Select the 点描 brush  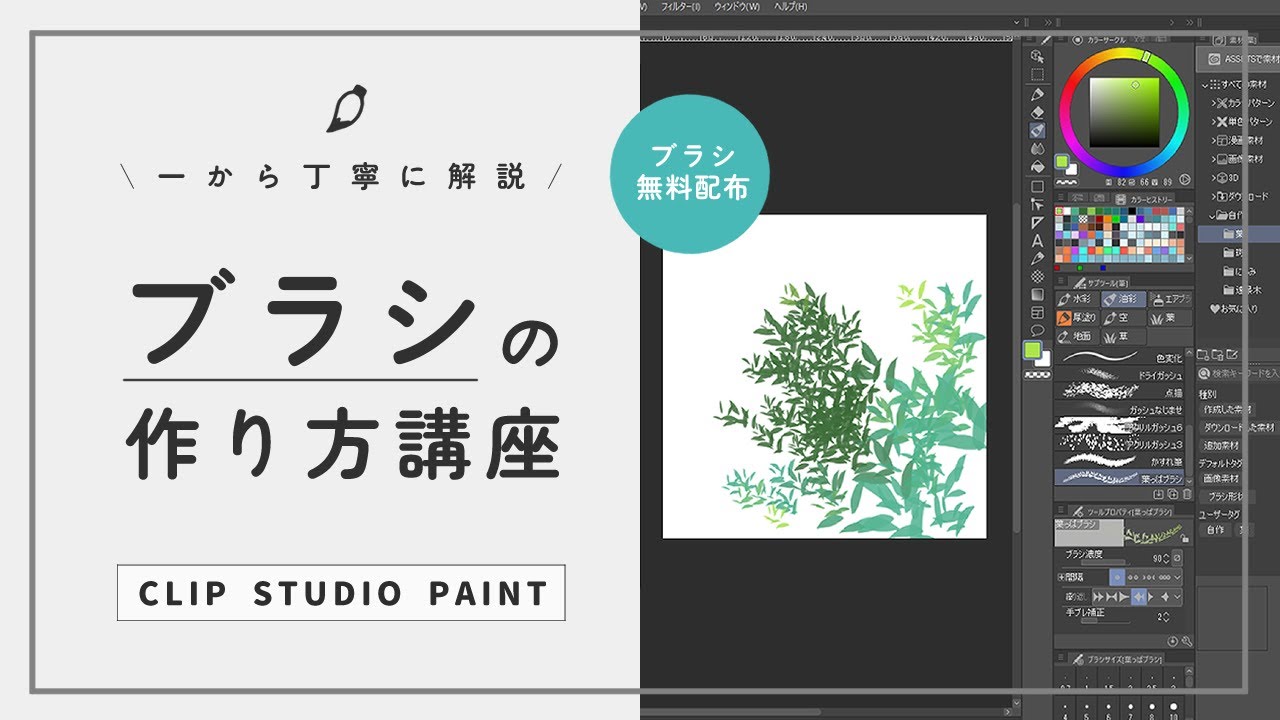(1120, 392)
